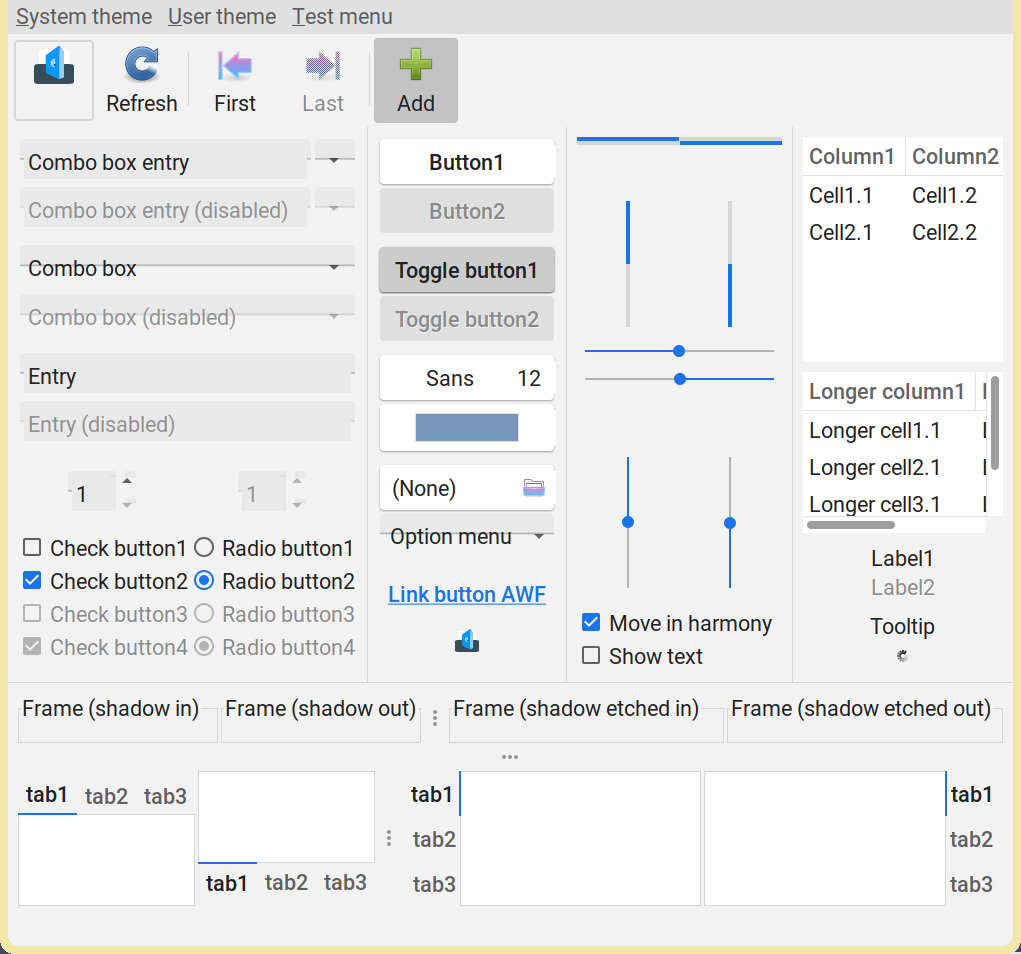Click Toggle button2
The width and height of the screenshot is (1021, 954).
[467, 319]
